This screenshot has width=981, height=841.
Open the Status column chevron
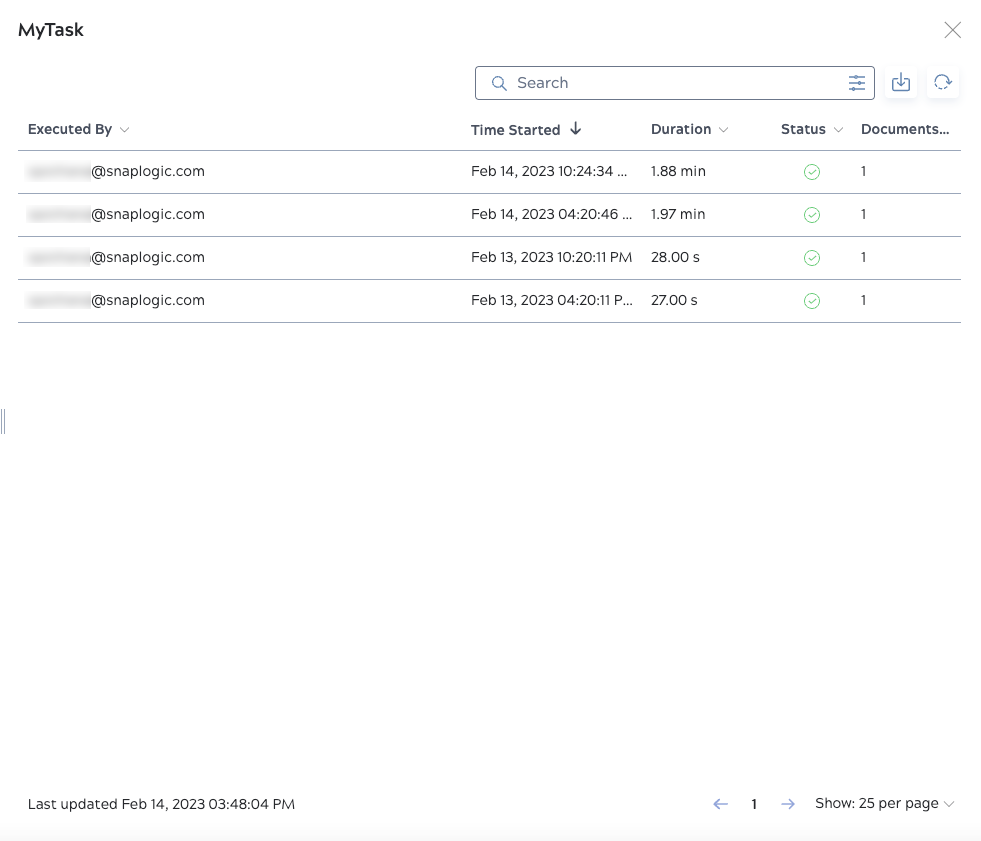tap(838, 130)
